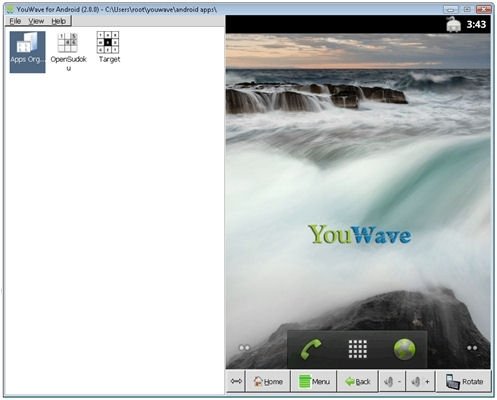Select the Apps Org app icon
Screen dimensions: 497x400
click(x=27, y=52)
